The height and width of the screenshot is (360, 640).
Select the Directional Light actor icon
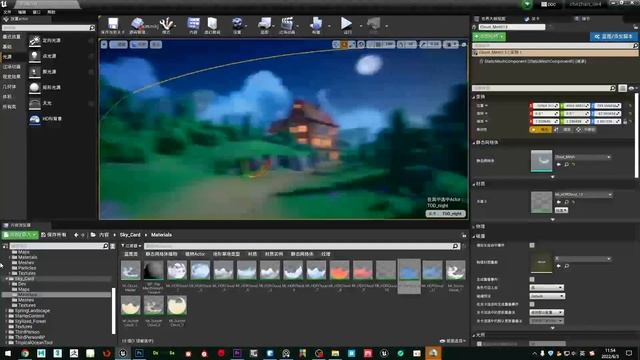(x=35, y=40)
